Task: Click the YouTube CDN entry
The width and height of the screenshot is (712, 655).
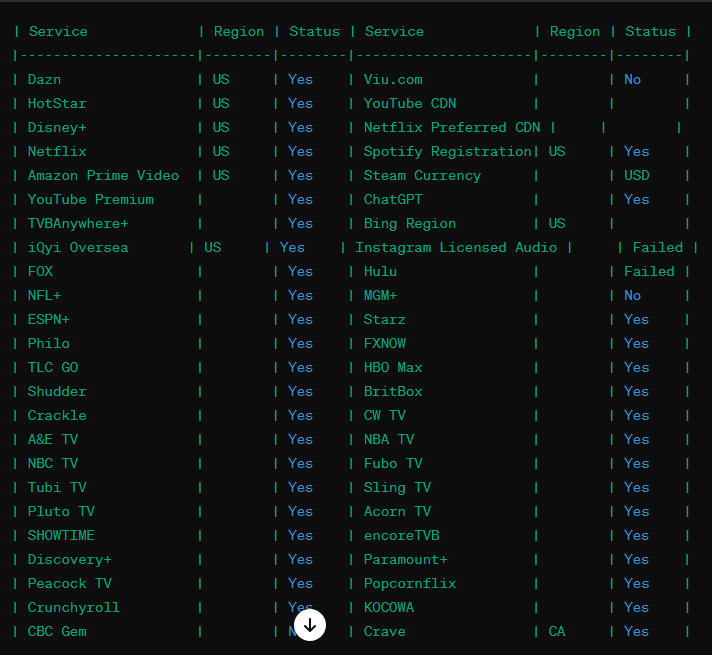Action: point(410,104)
